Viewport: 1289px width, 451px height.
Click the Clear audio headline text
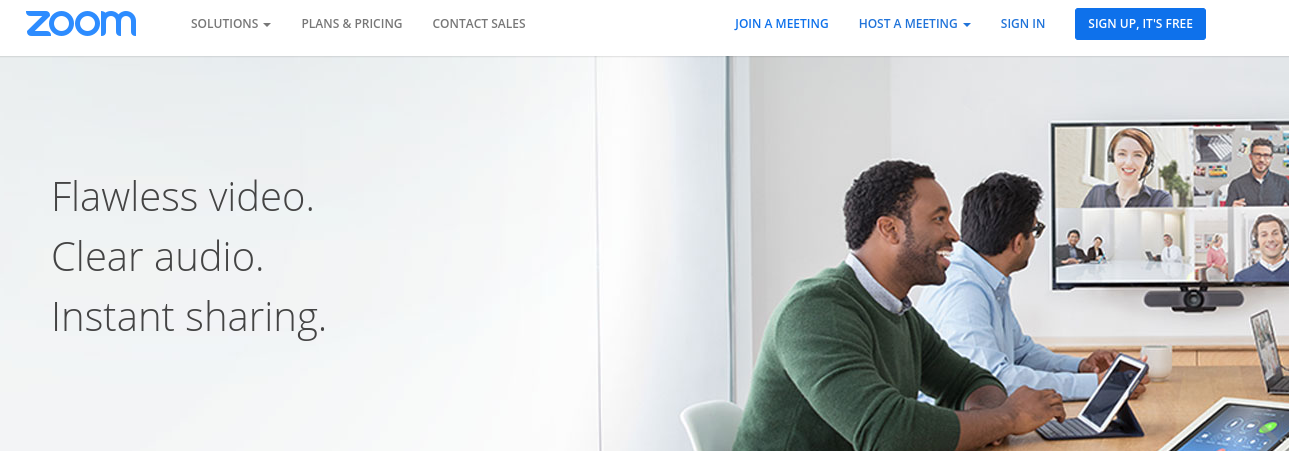(158, 256)
